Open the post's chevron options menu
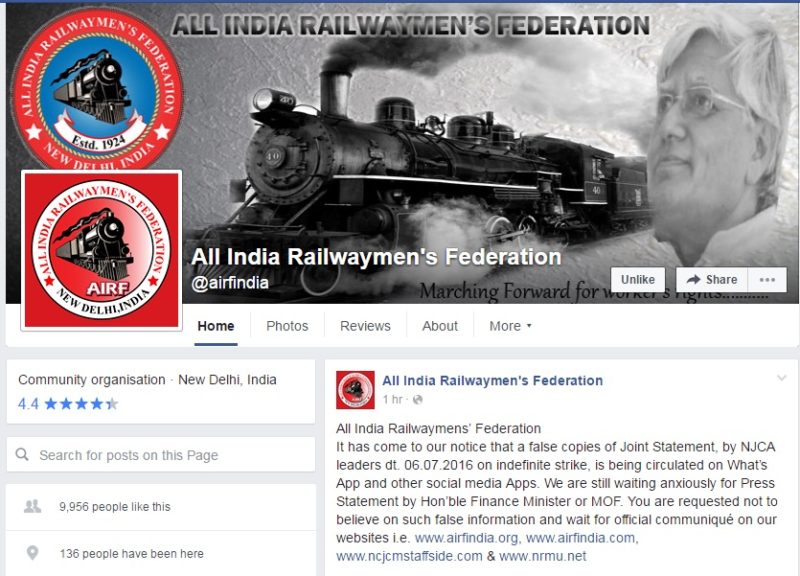 [781, 378]
